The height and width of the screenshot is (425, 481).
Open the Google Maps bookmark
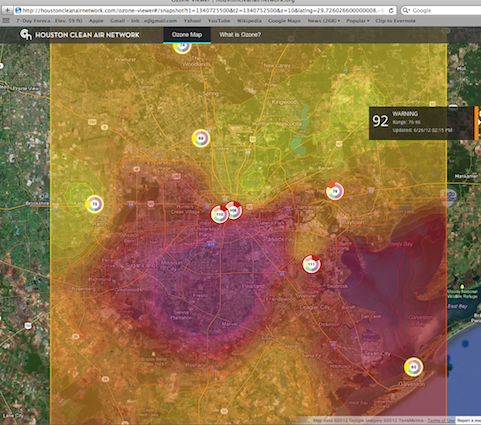tap(284, 21)
